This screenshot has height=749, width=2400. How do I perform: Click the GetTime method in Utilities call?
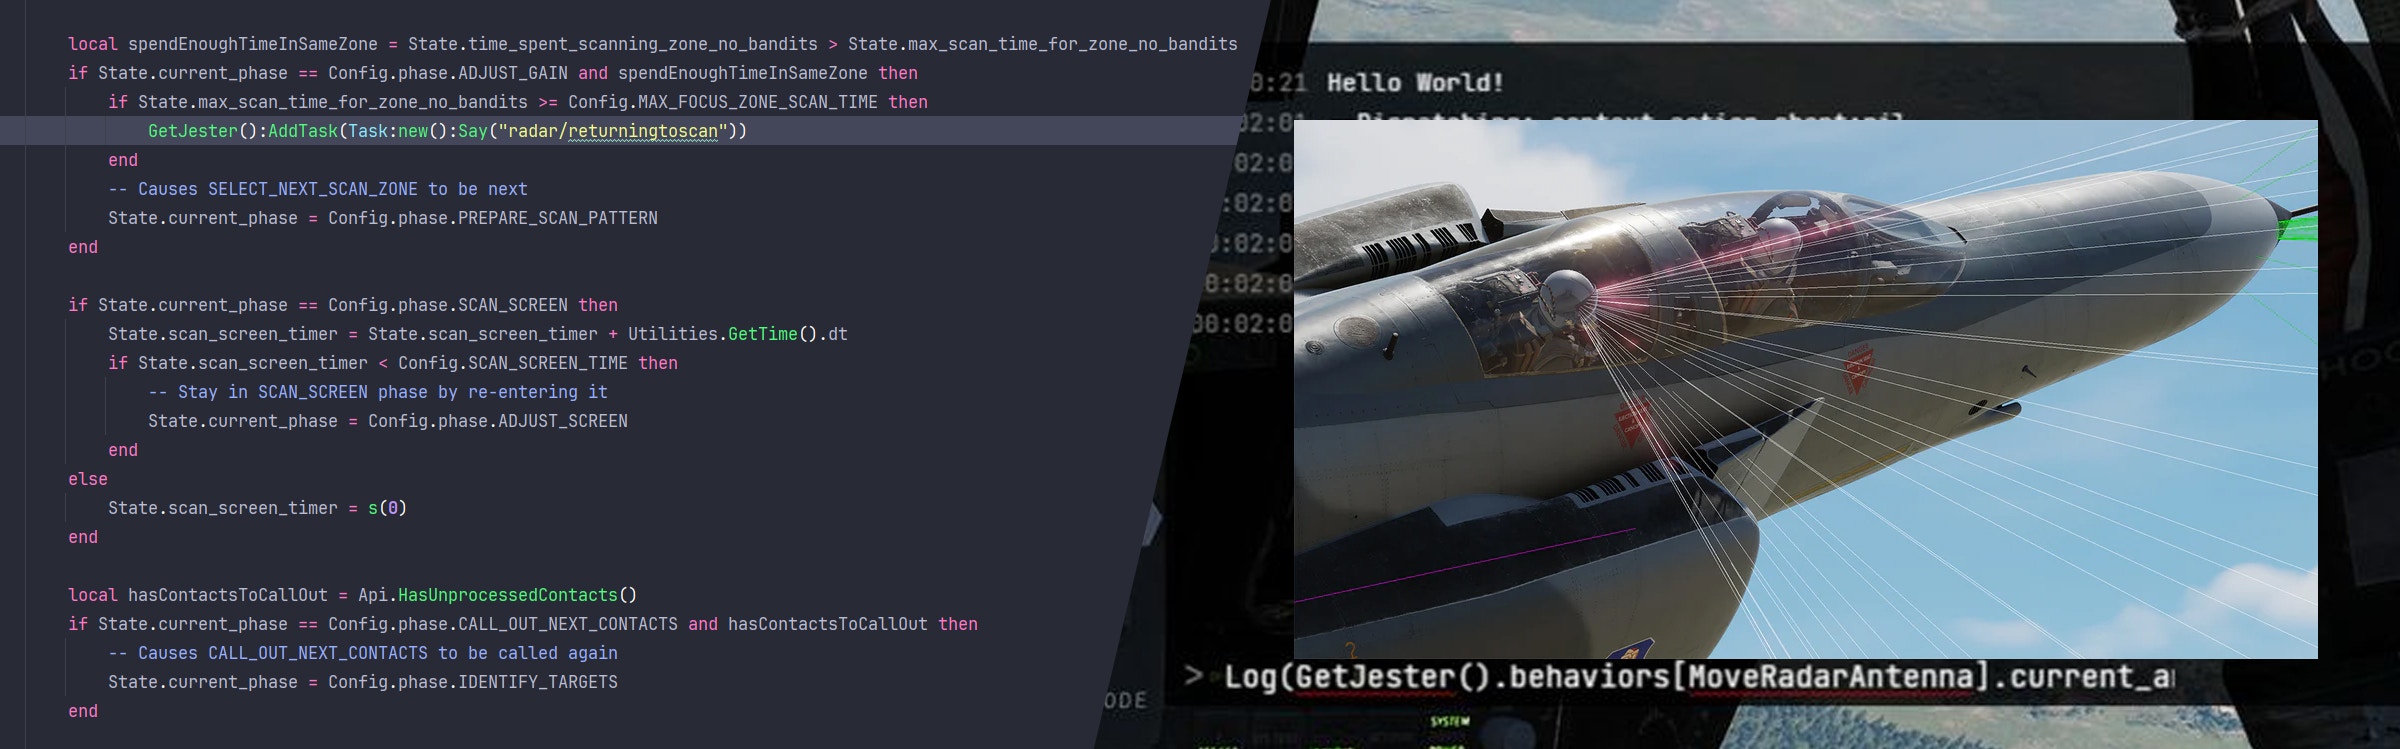click(x=762, y=334)
